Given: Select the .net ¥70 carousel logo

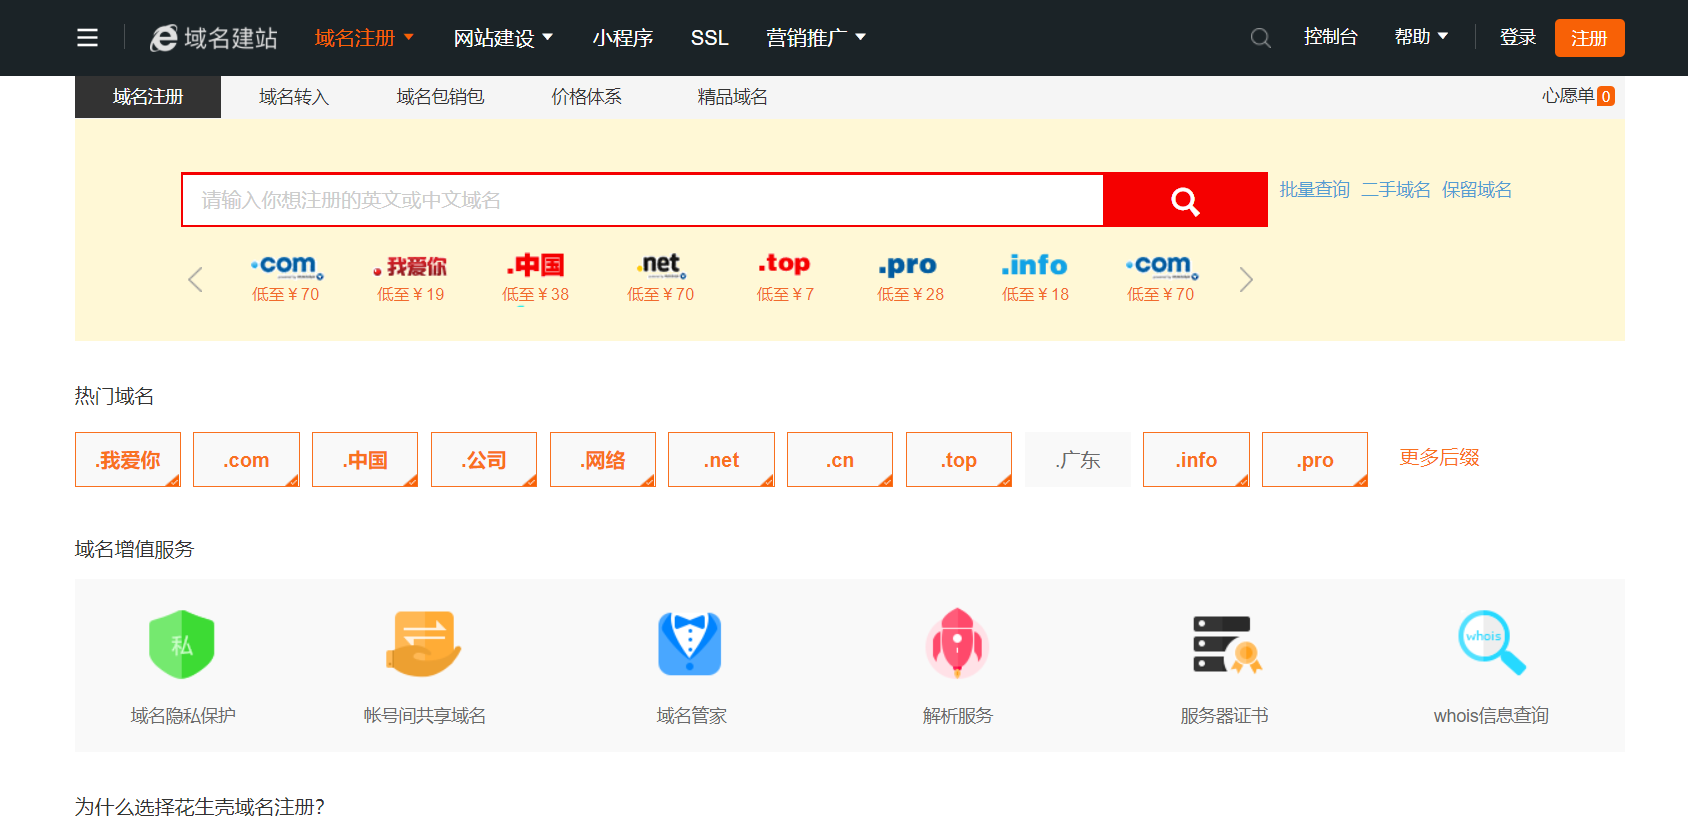Looking at the screenshot, I should pyautogui.click(x=661, y=265).
